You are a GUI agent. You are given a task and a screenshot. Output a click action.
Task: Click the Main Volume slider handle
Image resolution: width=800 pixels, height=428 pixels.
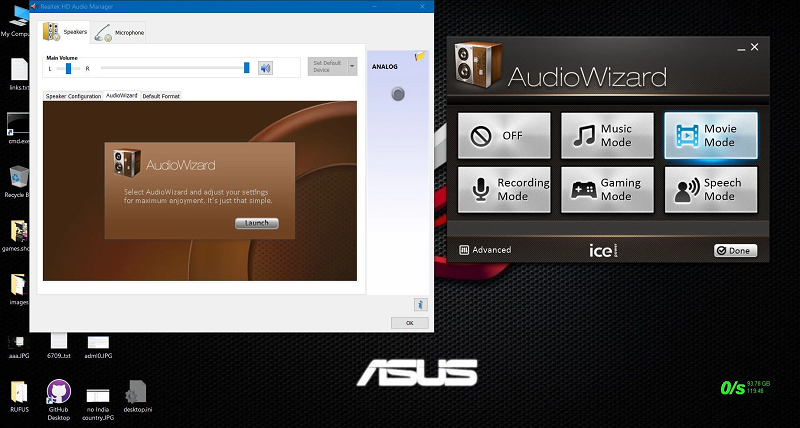246,68
